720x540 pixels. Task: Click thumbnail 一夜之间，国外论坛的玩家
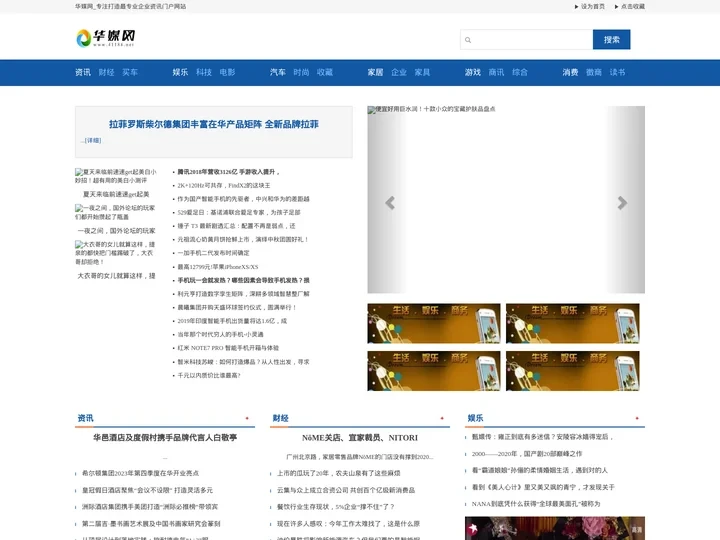point(116,213)
